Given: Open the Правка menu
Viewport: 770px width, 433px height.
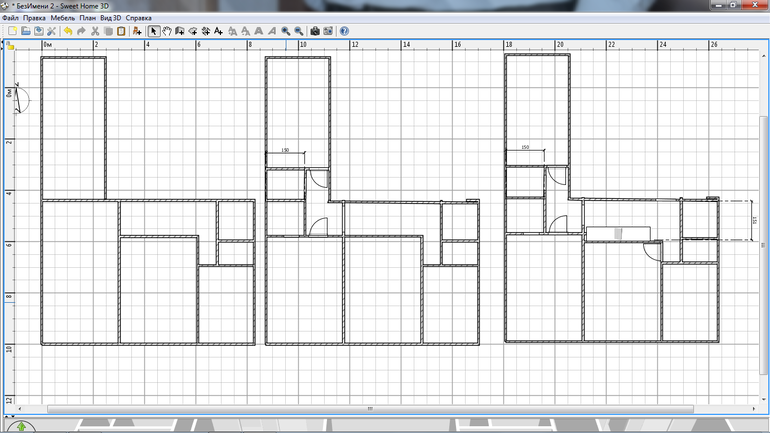Looking at the screenshot, I should click(x=34, y=18).
